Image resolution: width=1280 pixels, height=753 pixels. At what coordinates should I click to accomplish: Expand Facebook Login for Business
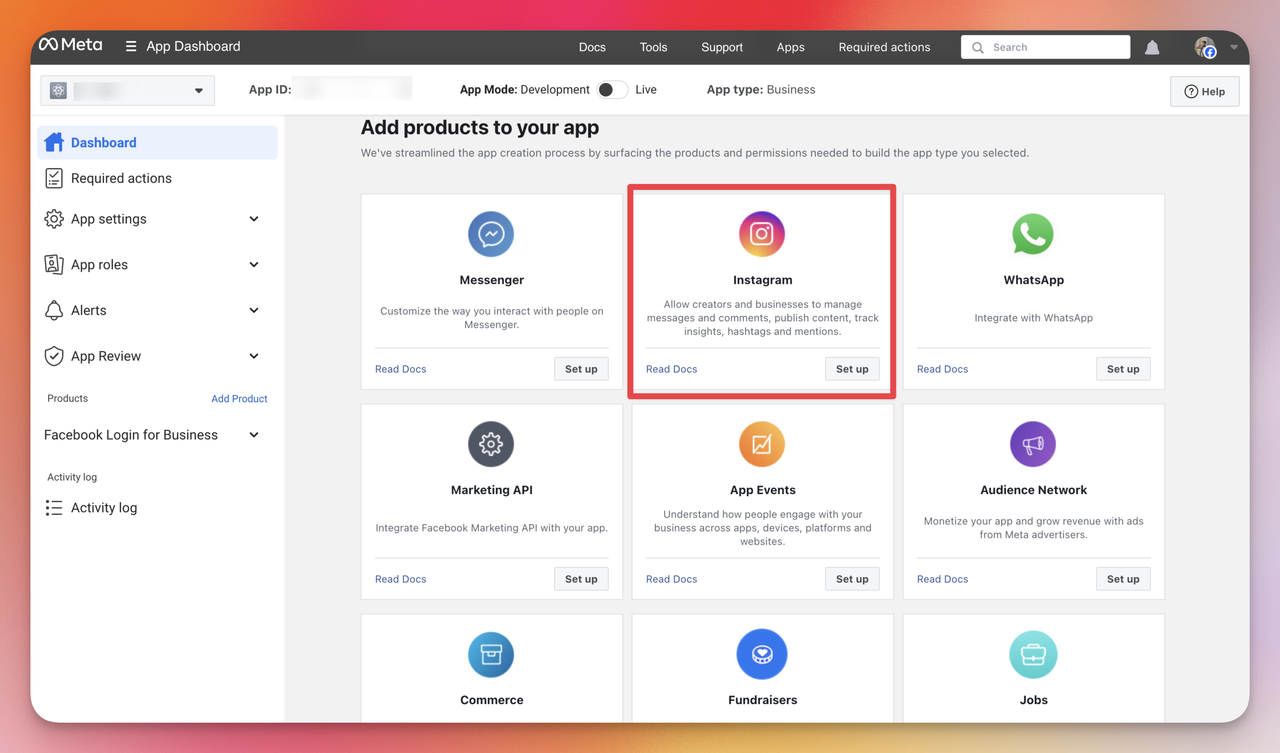click(x=254, y=435)
